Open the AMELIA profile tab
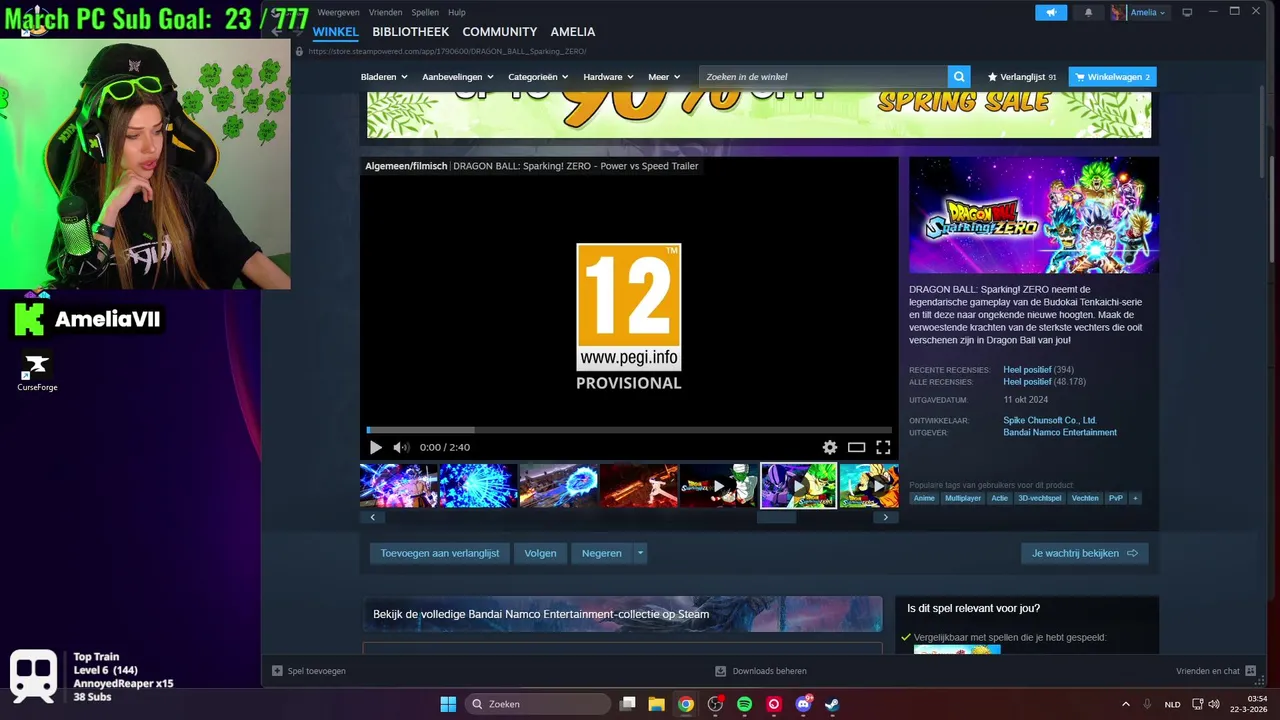The width and height of the screenshot is (1280, 720). coord(573,32)
